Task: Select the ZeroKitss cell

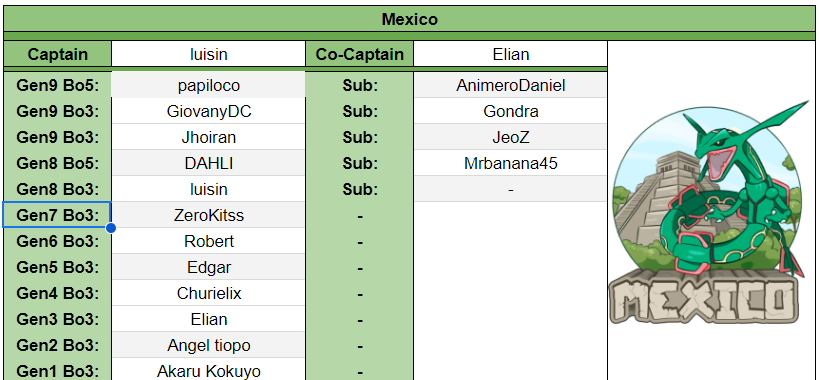Action: tap(208, 215)
